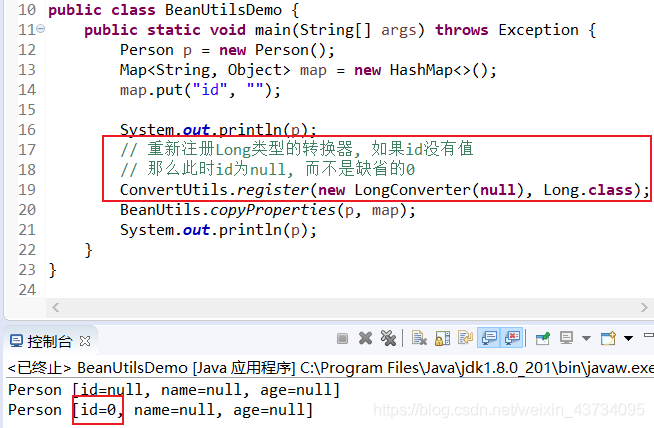654x428 pixels.
Task: Click the editor horizontal scrollbar right arrow
Action: click(x=644, y=308)
